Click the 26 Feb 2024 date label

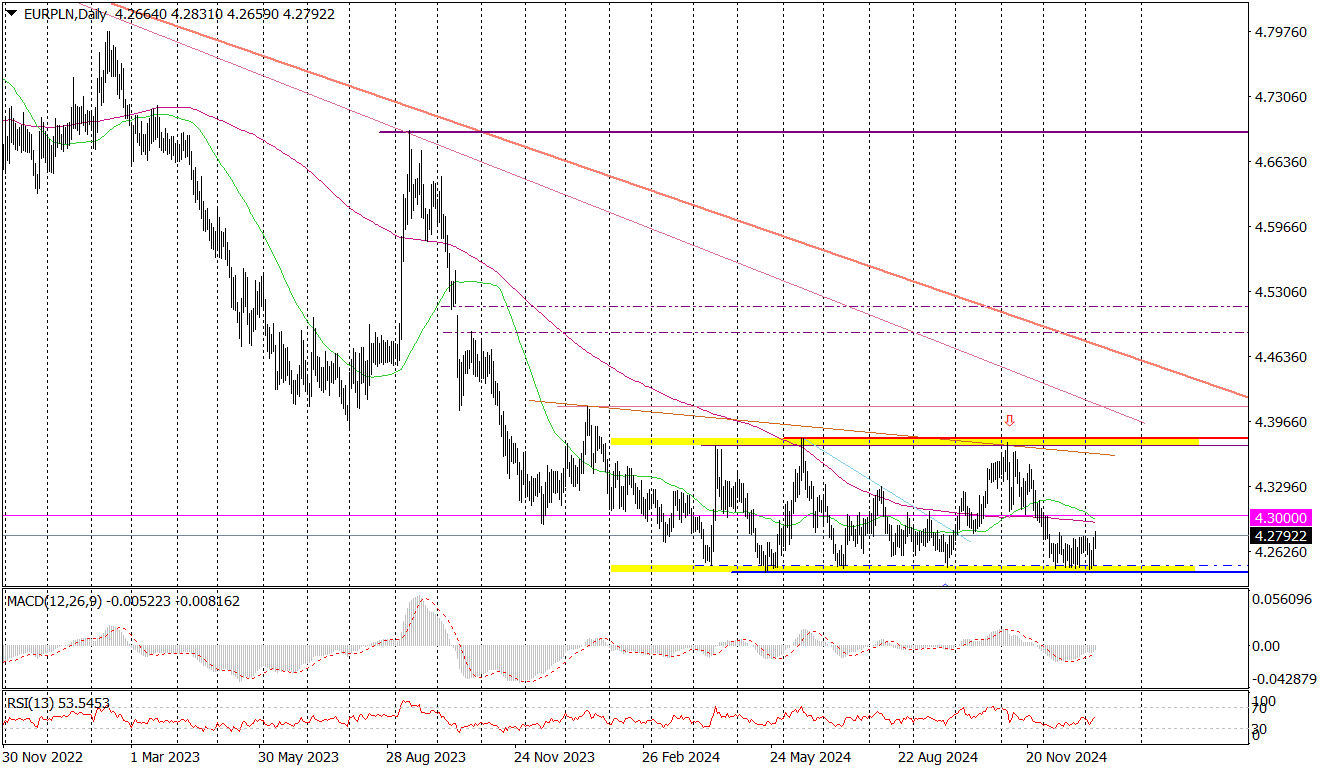click(x=682, y=758)
